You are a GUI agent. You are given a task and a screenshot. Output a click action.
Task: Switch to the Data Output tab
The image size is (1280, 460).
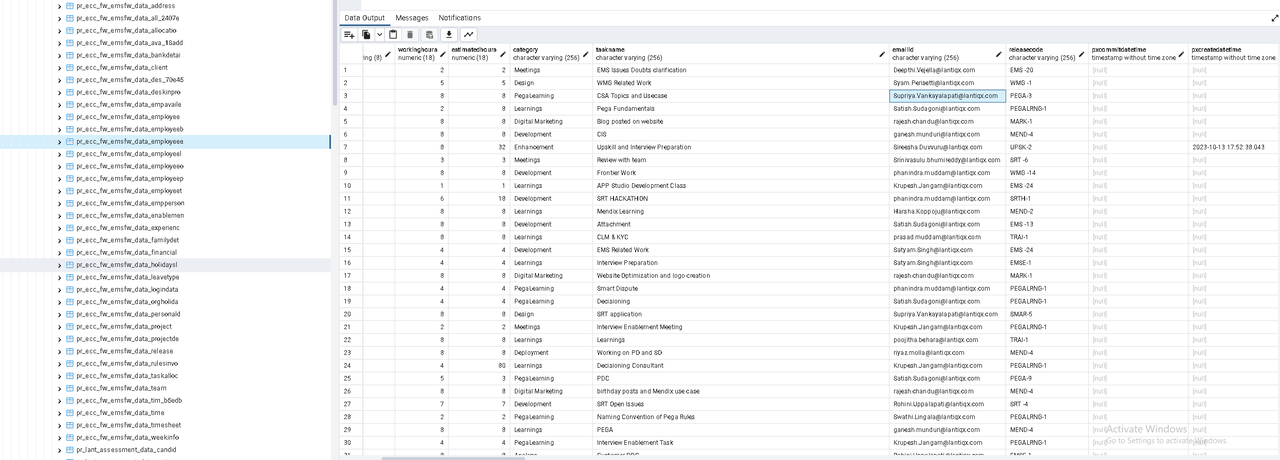coord(364,18)
